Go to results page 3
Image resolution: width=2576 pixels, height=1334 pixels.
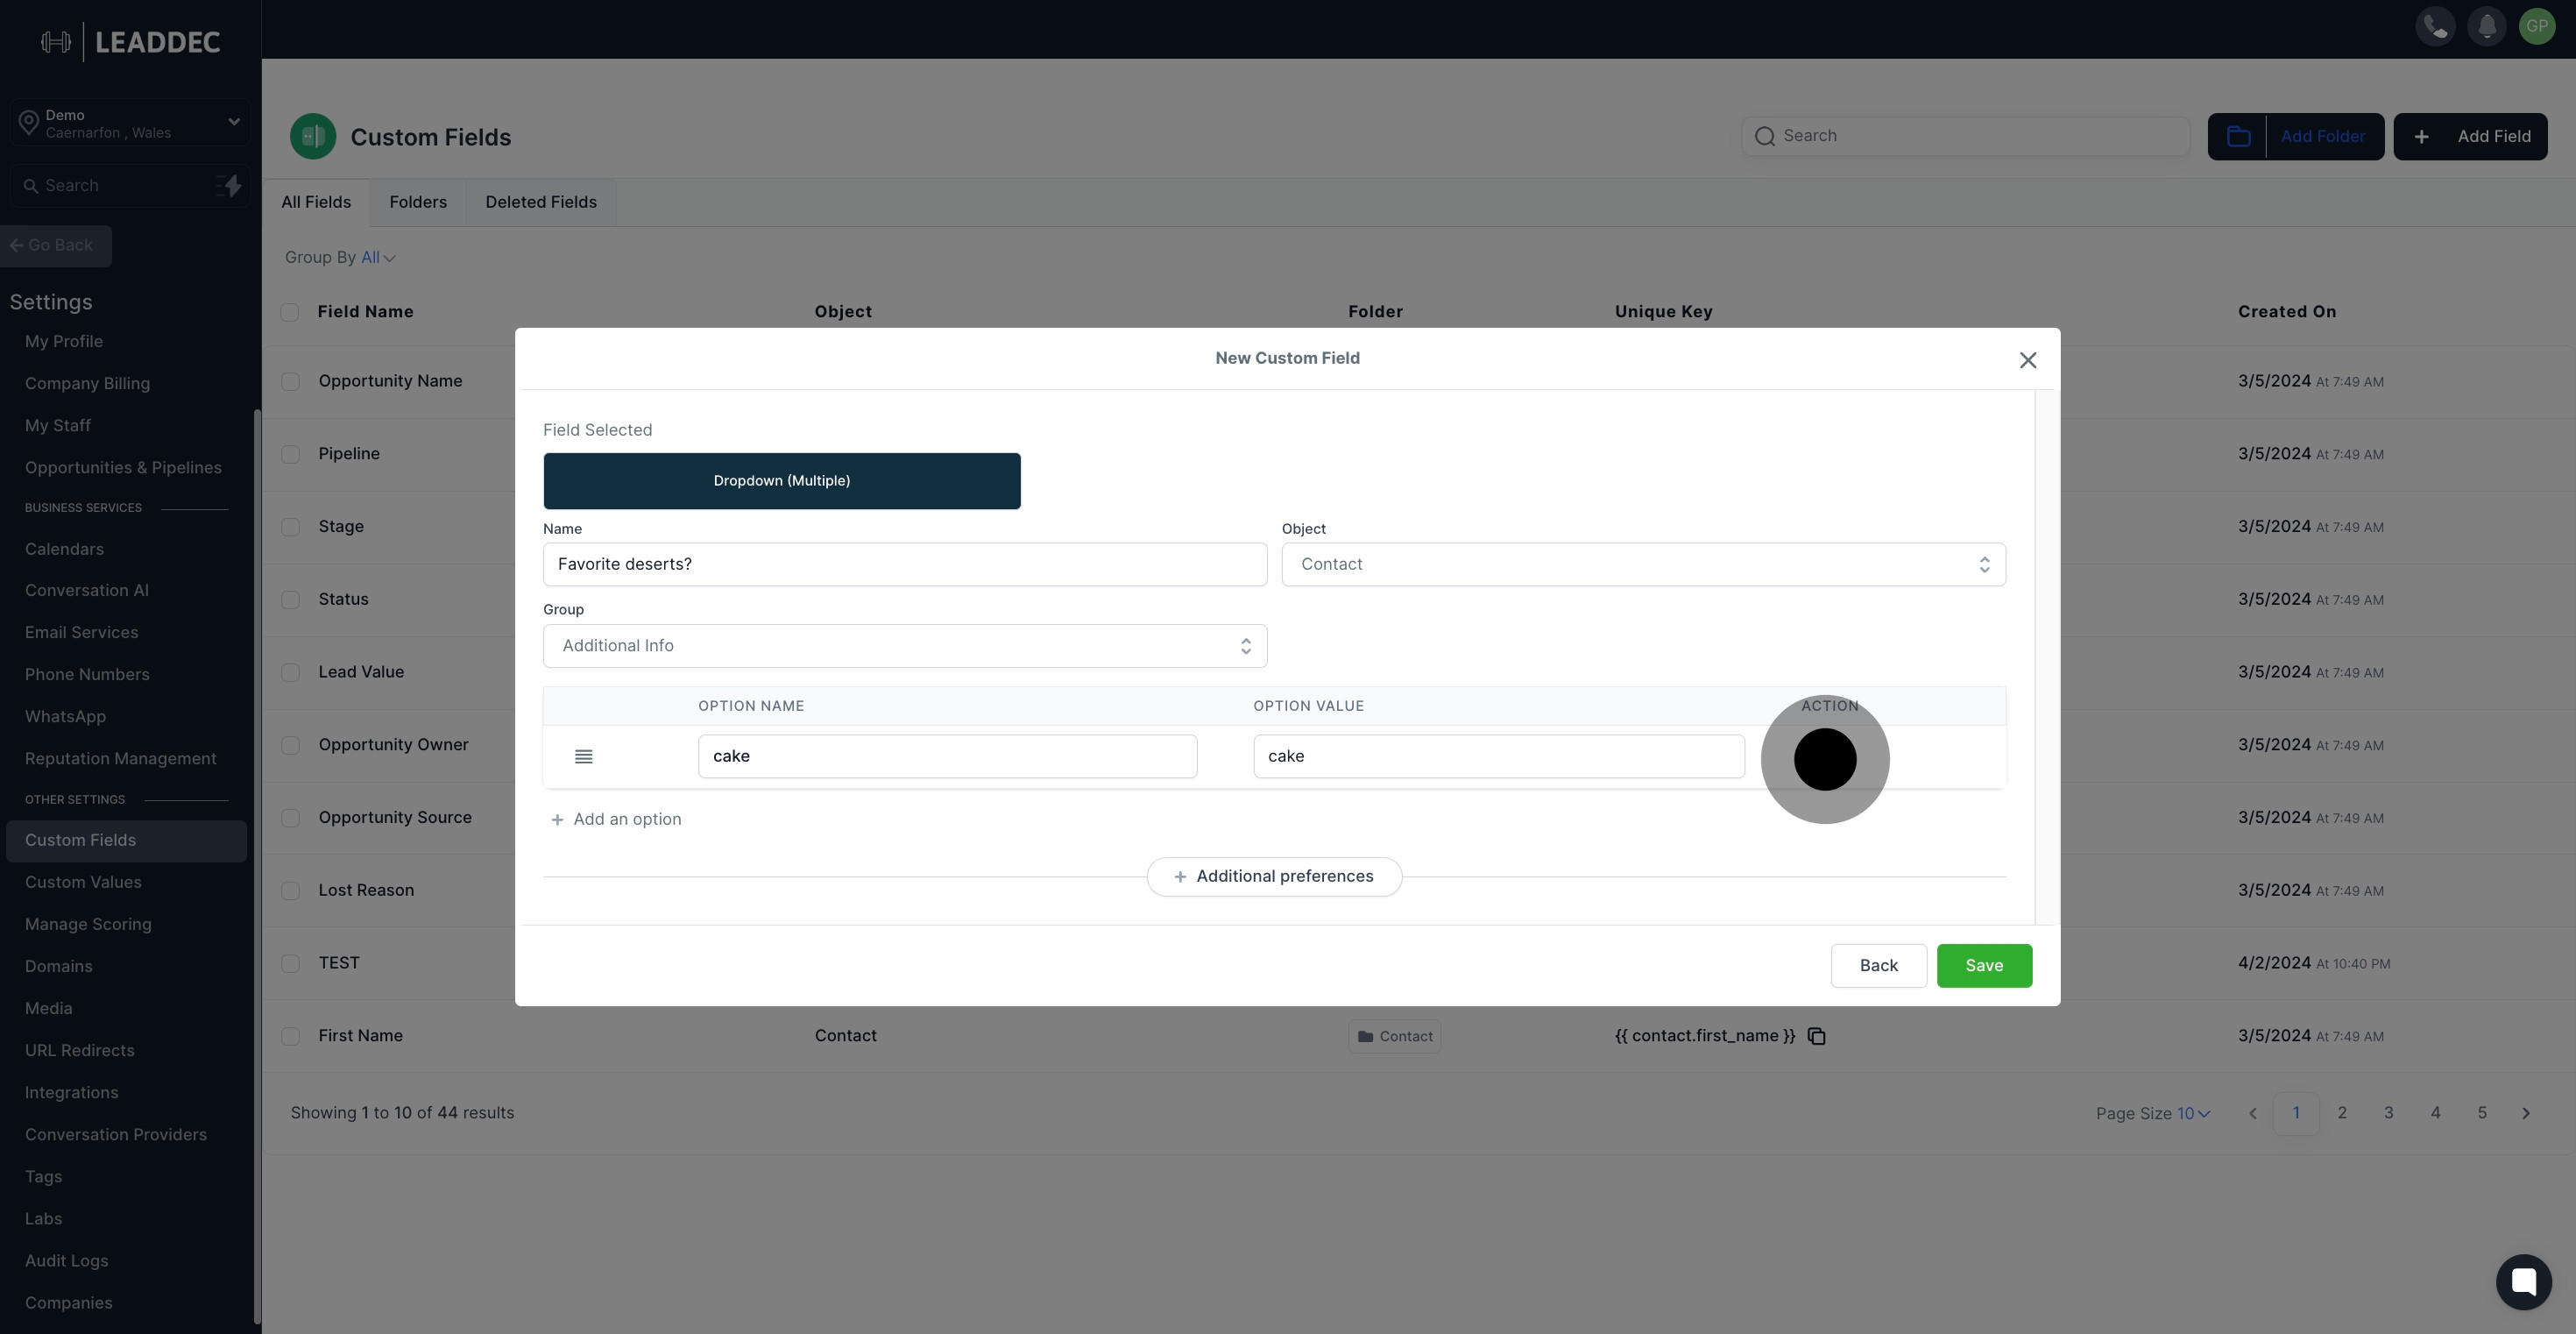click(2389, 1113)
